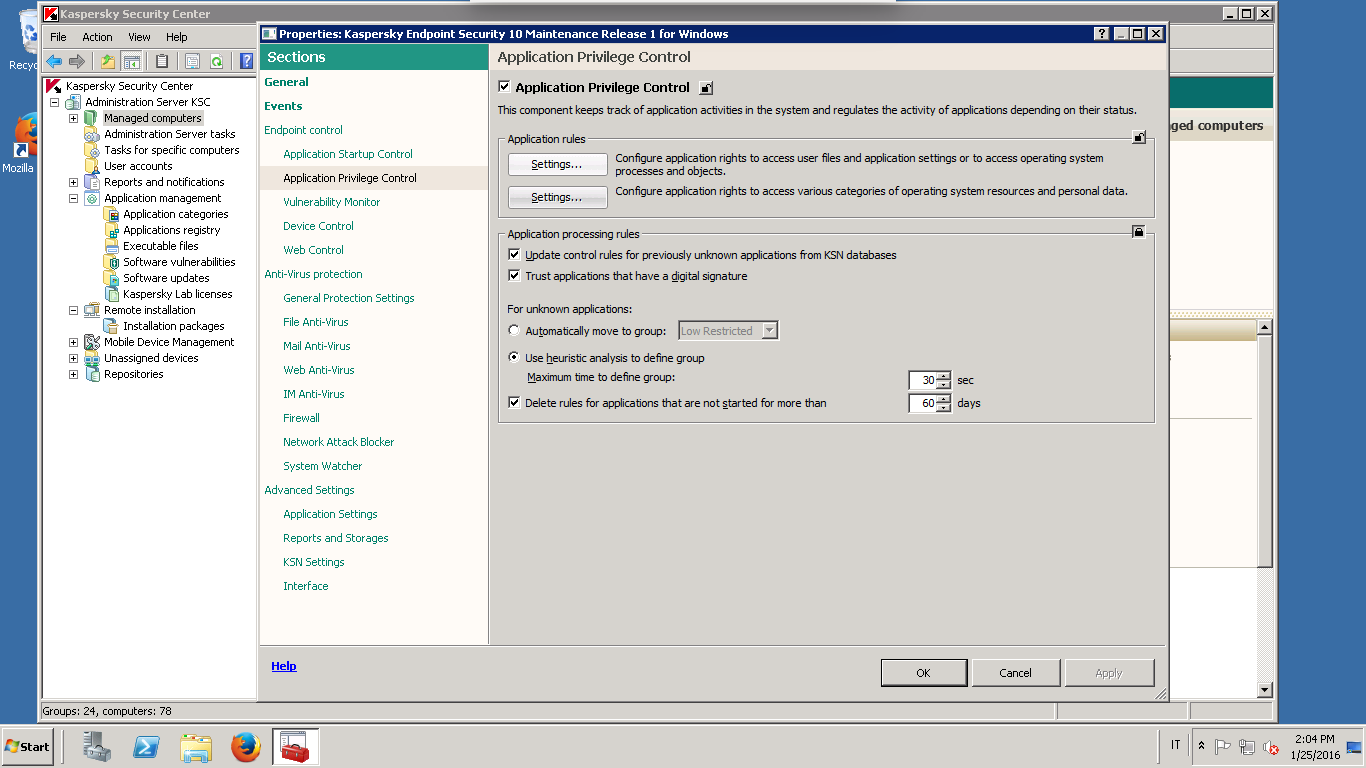Click the clipboard icon in console toolbar
Viewport: 1366px width, 768px height.
[x=161, y=61]
